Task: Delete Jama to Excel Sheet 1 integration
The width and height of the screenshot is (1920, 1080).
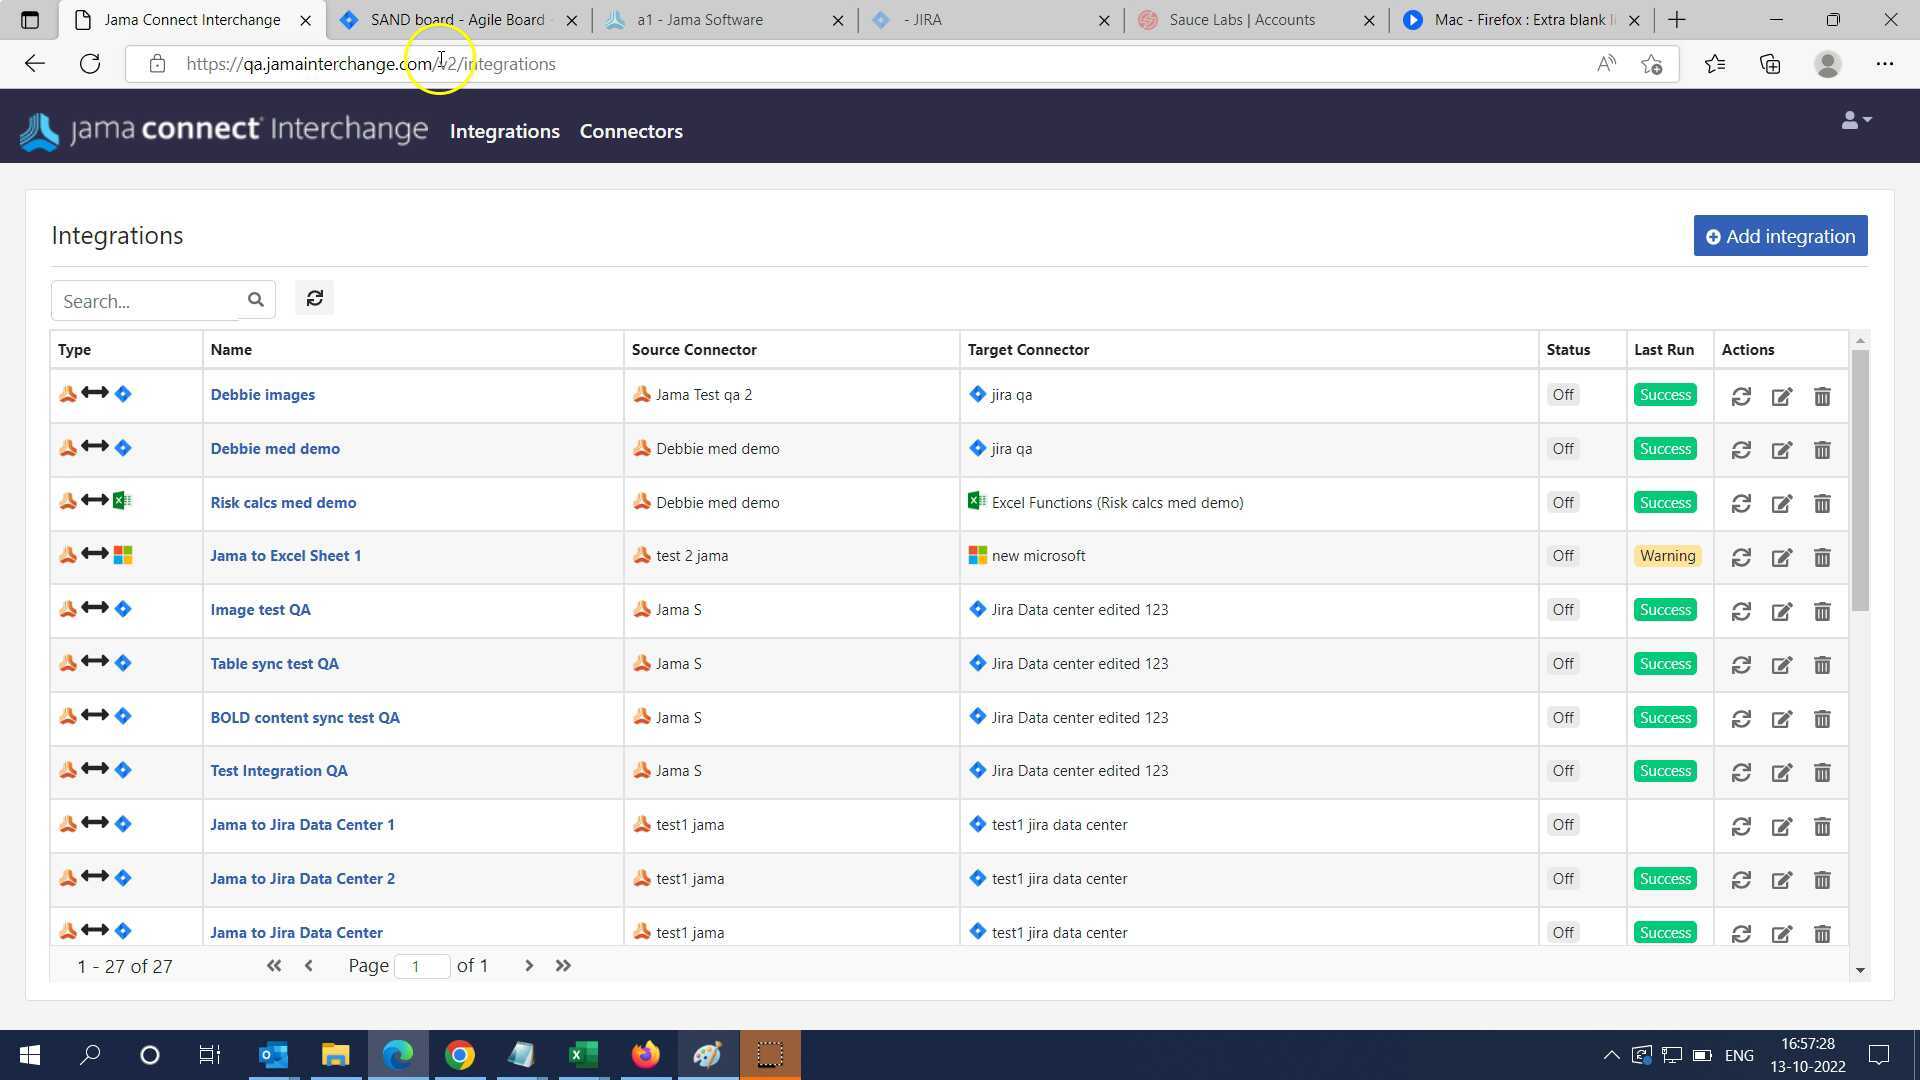Action: pyautogui.click(x=1822, y=557)
